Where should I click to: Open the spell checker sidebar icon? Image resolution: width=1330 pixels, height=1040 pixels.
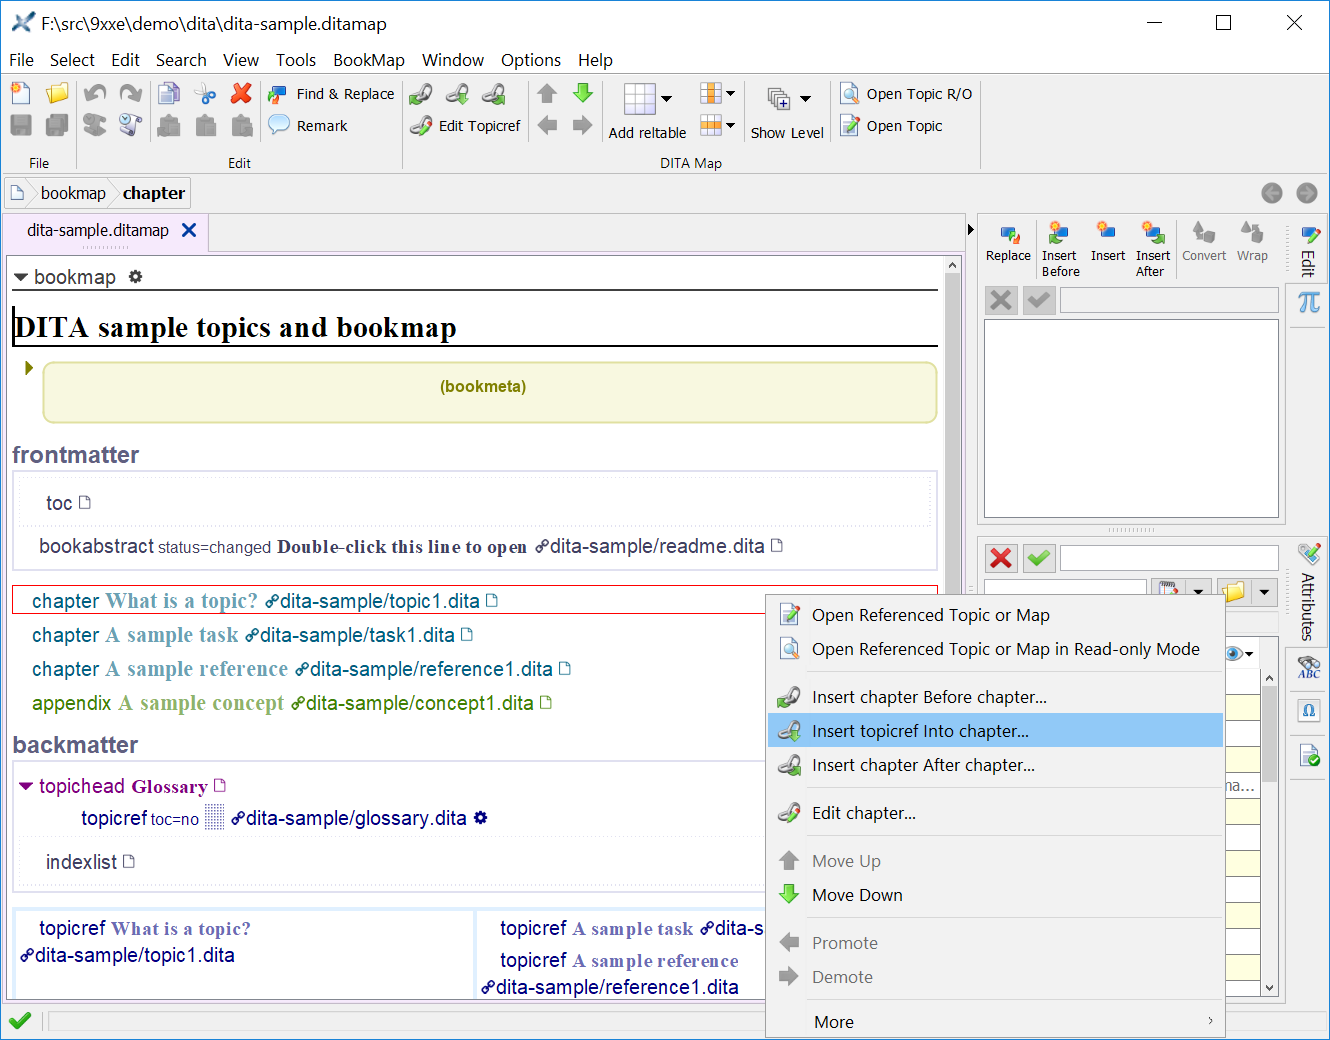[1307, 668]
